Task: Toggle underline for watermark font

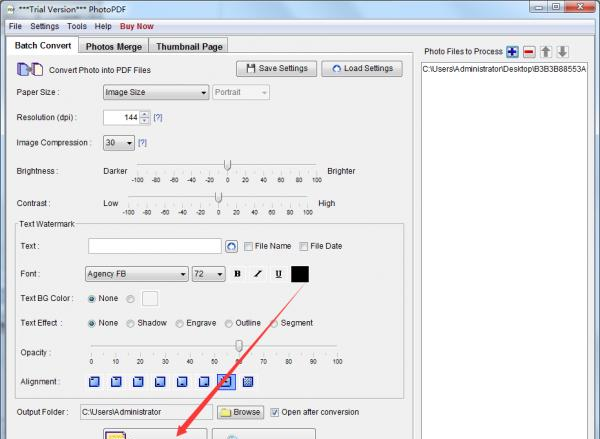Action: [x=279, y=274]
